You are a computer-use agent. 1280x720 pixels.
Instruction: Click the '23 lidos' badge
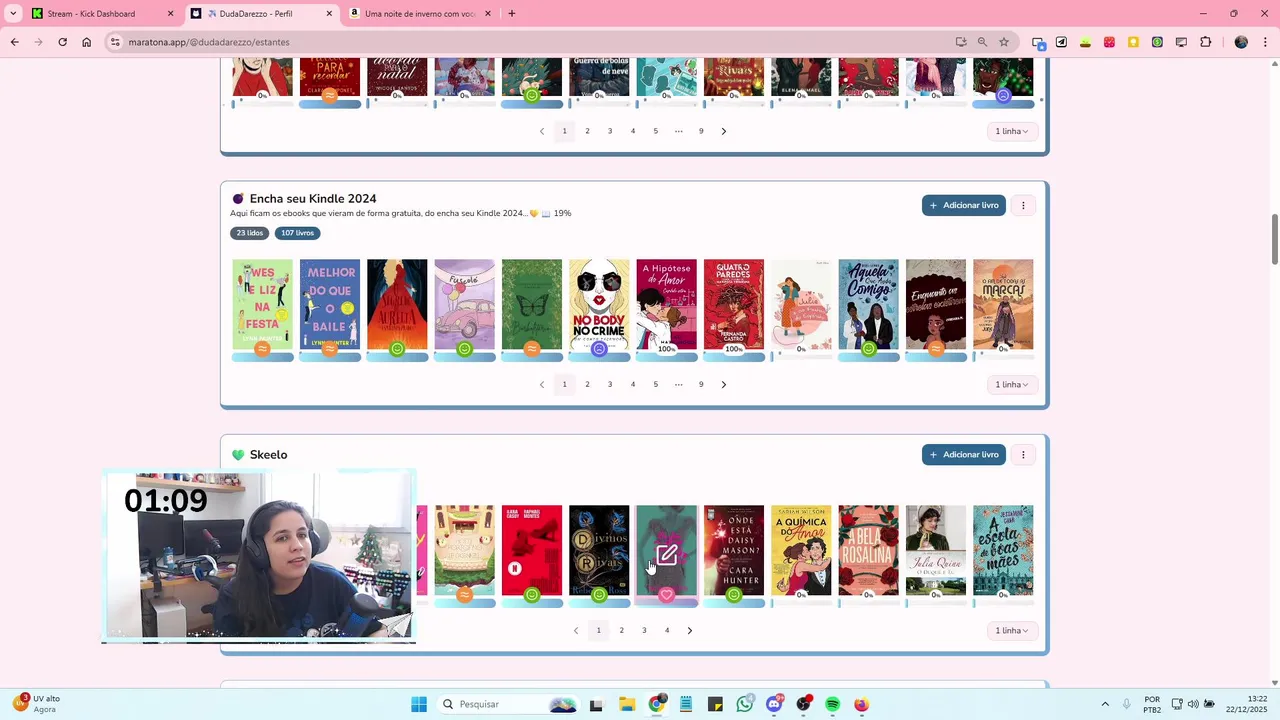pos(250,233)
